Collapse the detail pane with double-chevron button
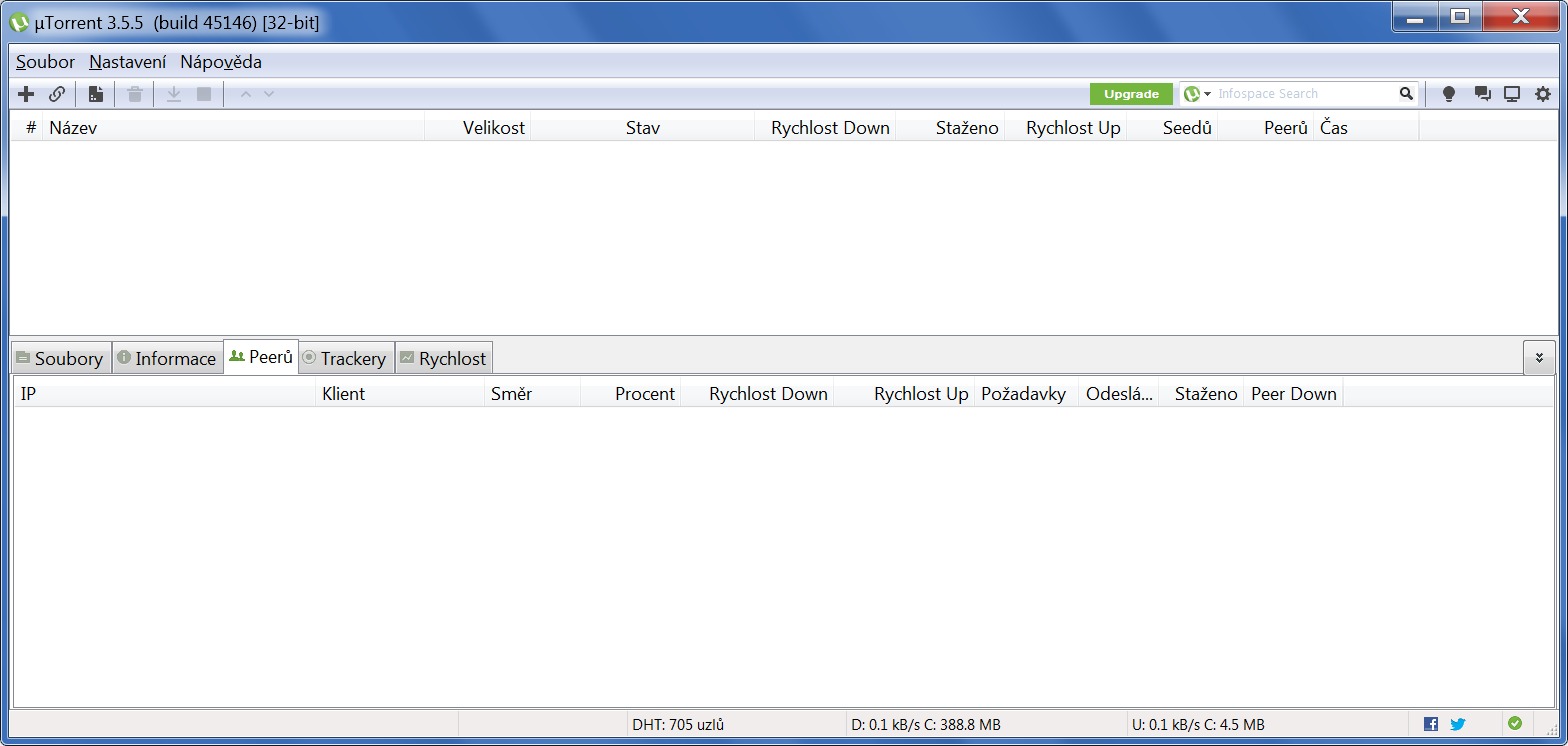 (1539, 357)
